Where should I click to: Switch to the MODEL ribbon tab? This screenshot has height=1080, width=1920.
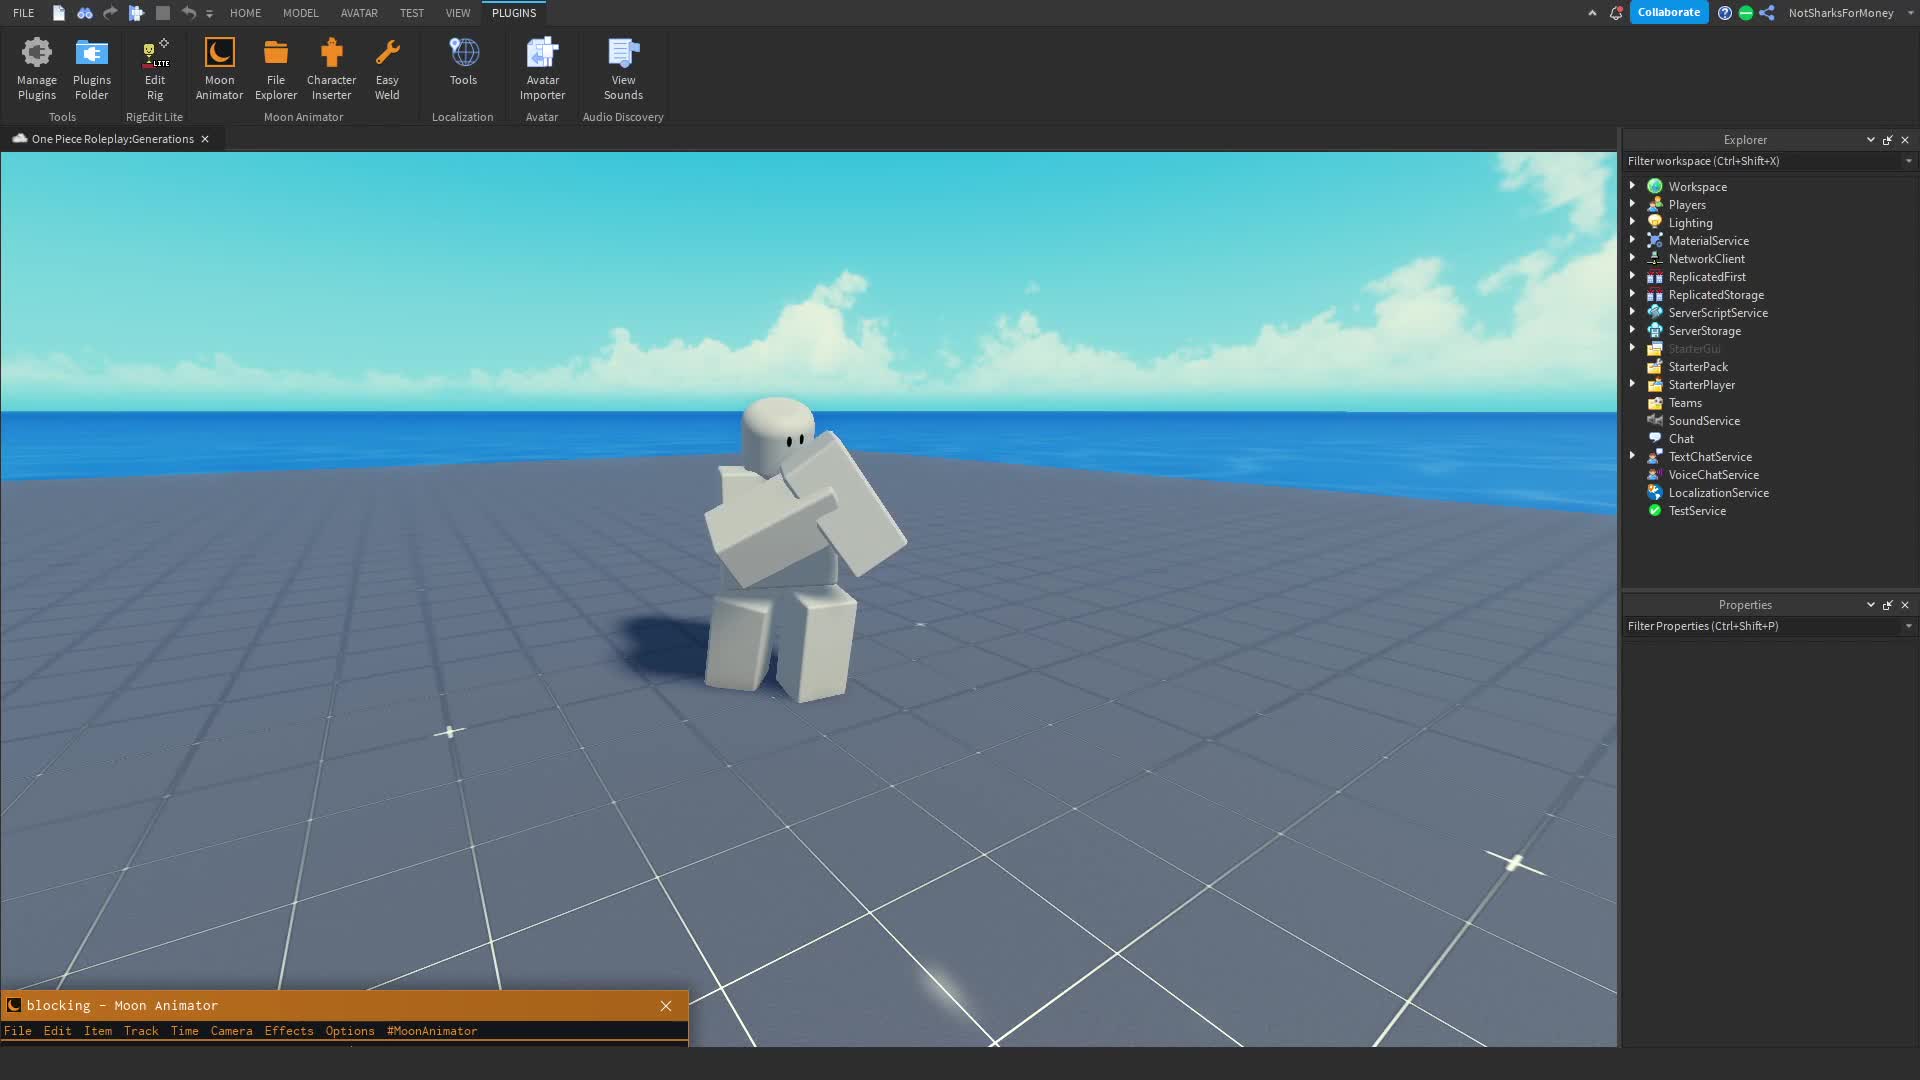300,13
